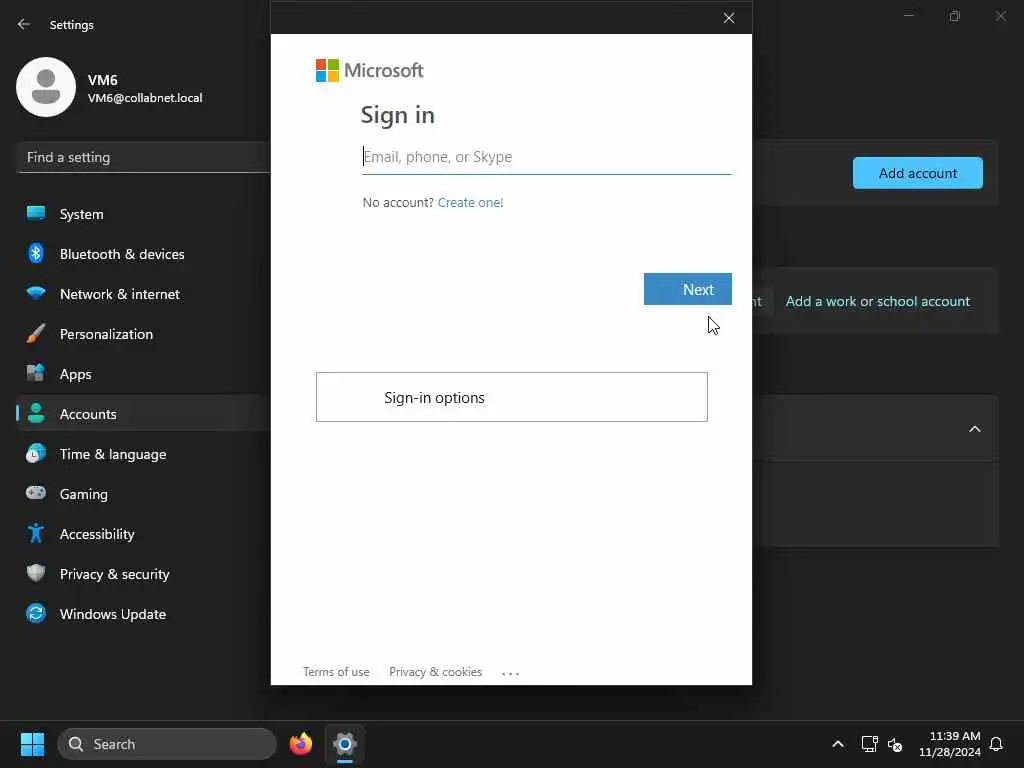Open Privacy & cookies link
The height and width of the screenshot is (768, 1024).
coord(436,671)
